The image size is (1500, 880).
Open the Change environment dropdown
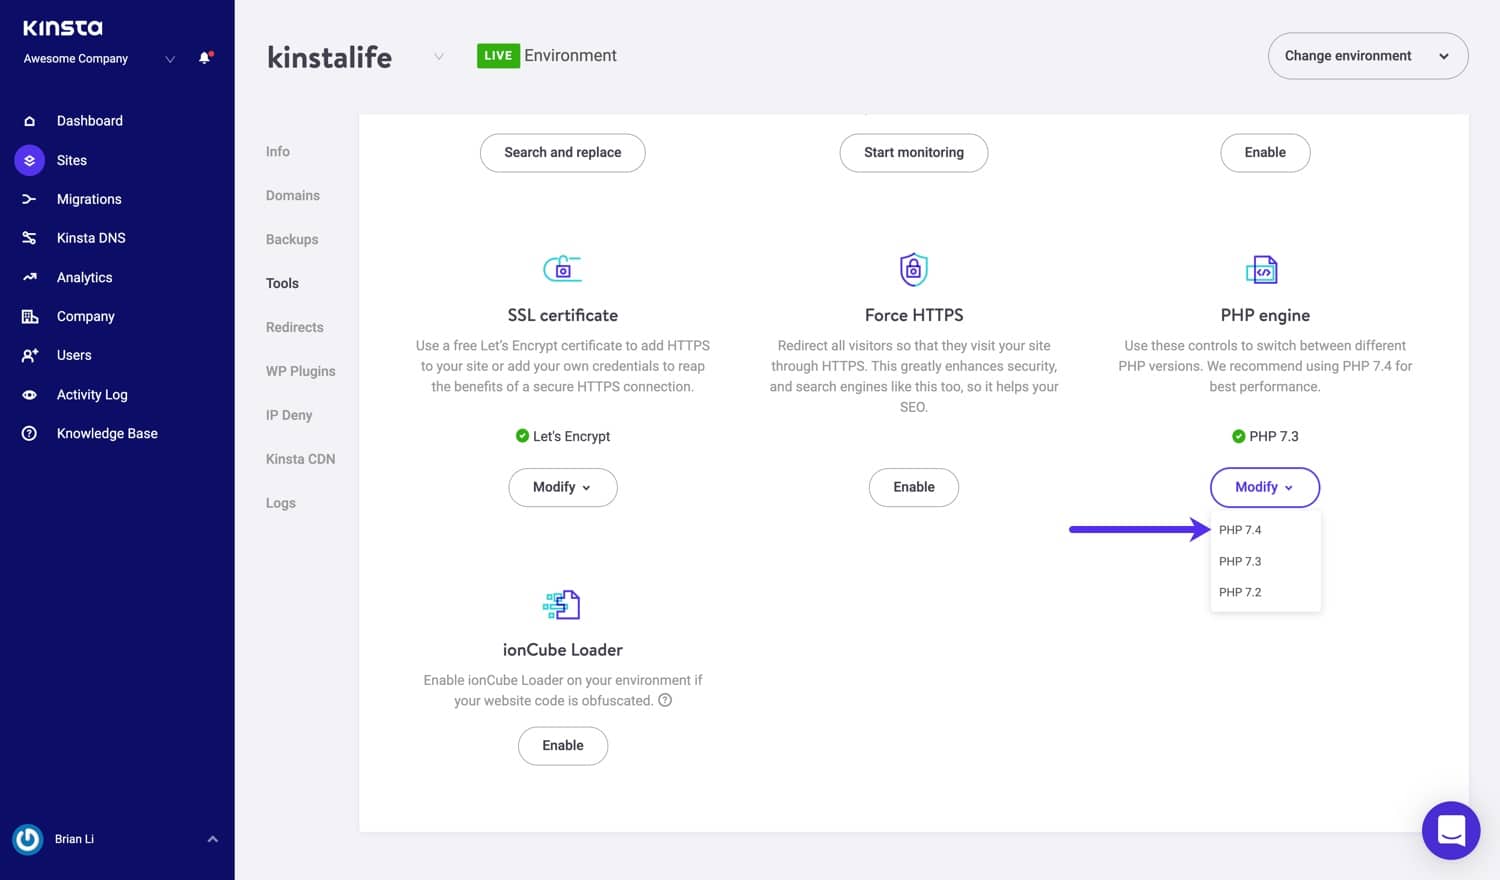tap(1367, 56)
